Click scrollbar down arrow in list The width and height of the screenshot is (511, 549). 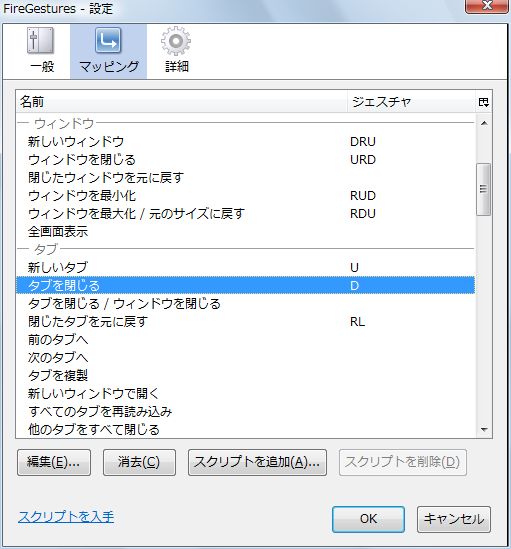pos(484,430)
